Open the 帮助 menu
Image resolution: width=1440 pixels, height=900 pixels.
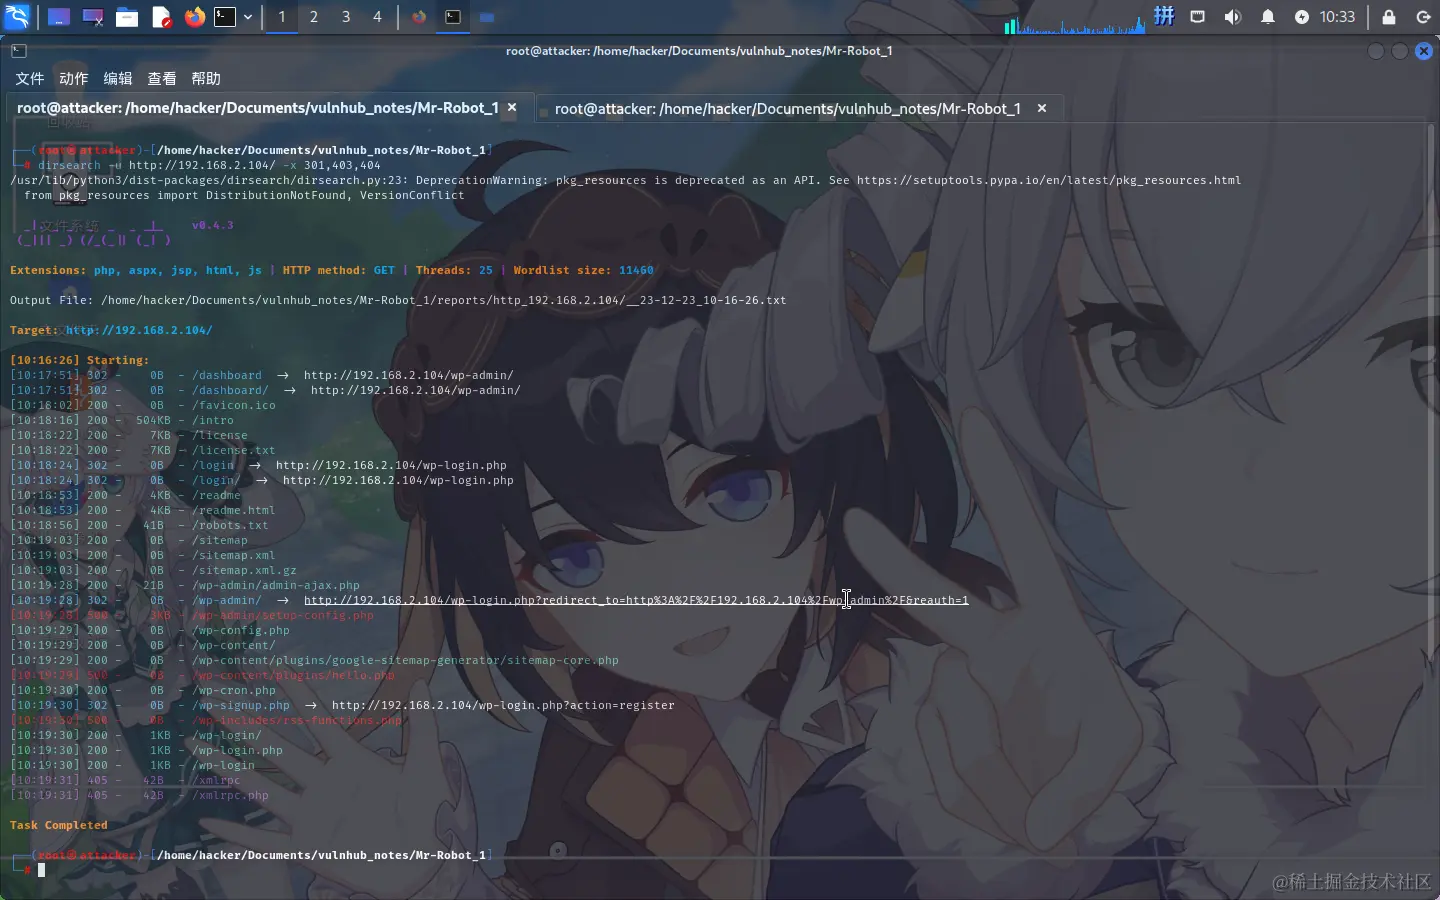206,78
